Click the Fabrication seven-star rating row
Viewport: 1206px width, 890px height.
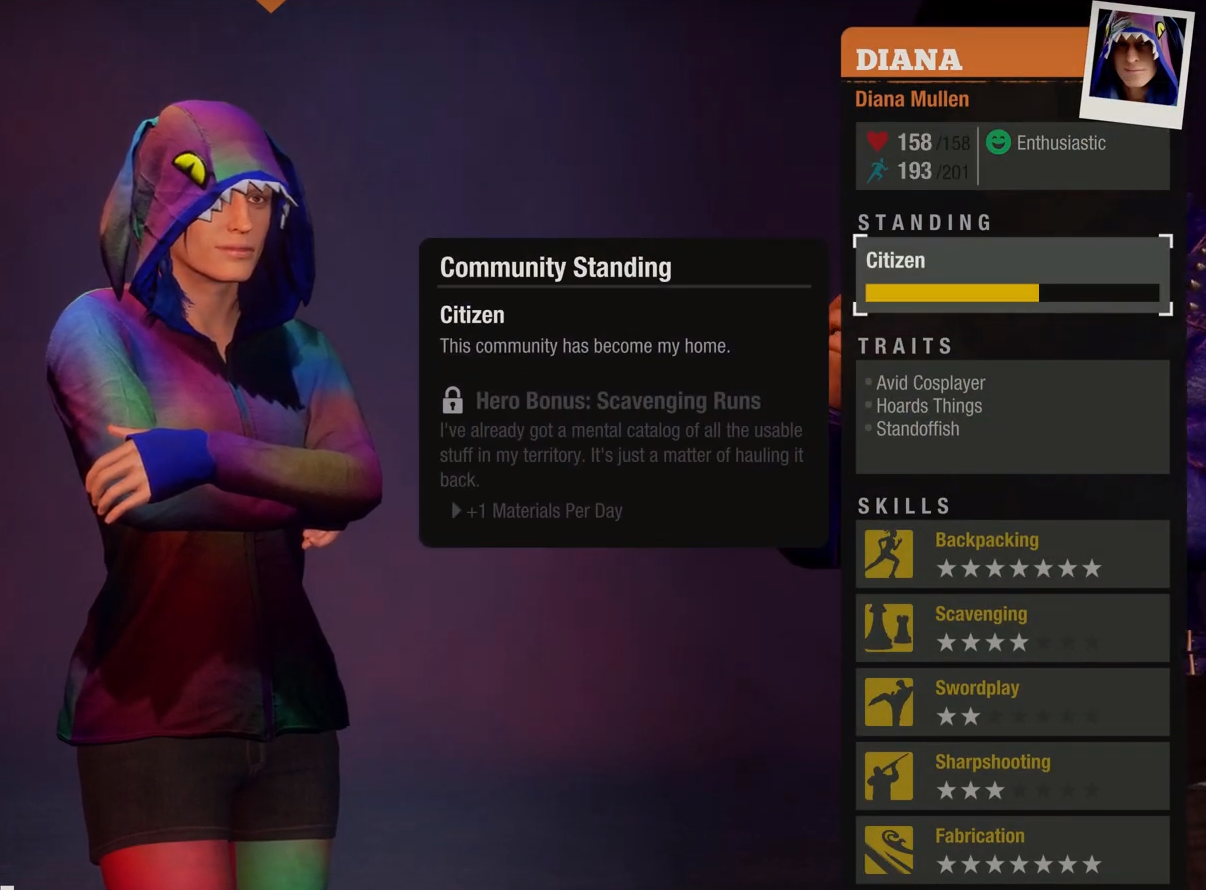tap(1018, 864)
